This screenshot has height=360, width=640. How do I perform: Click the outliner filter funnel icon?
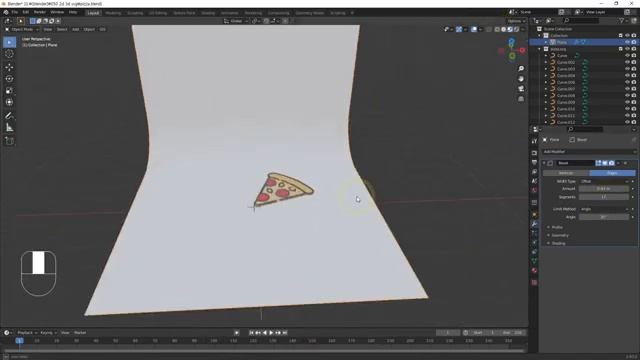click(x=622, y=20)
